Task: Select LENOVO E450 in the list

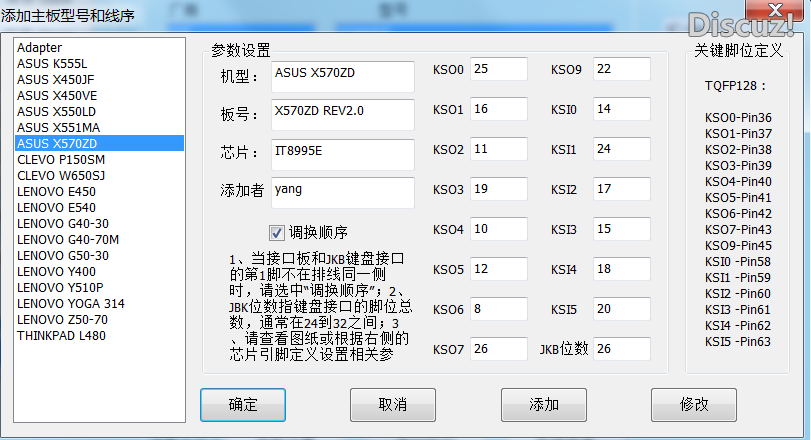Action: [x=99, y=192]
